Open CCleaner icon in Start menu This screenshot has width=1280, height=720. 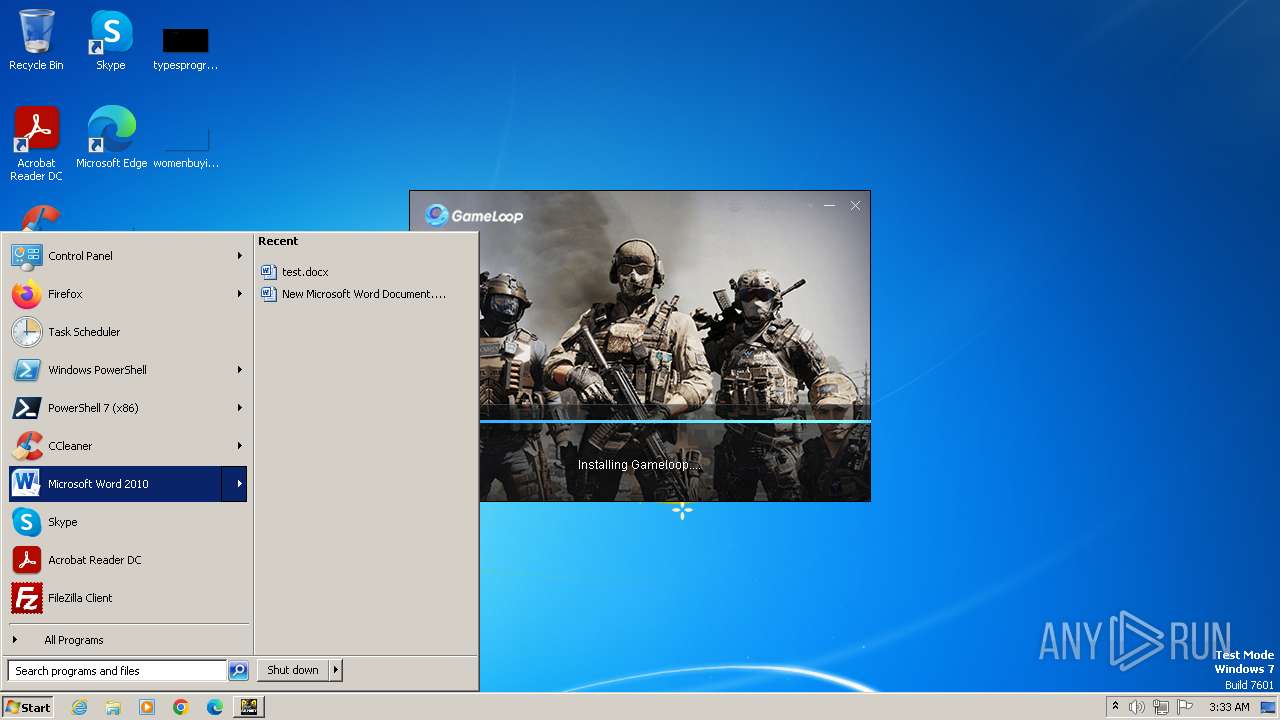[x=26, y=446]
